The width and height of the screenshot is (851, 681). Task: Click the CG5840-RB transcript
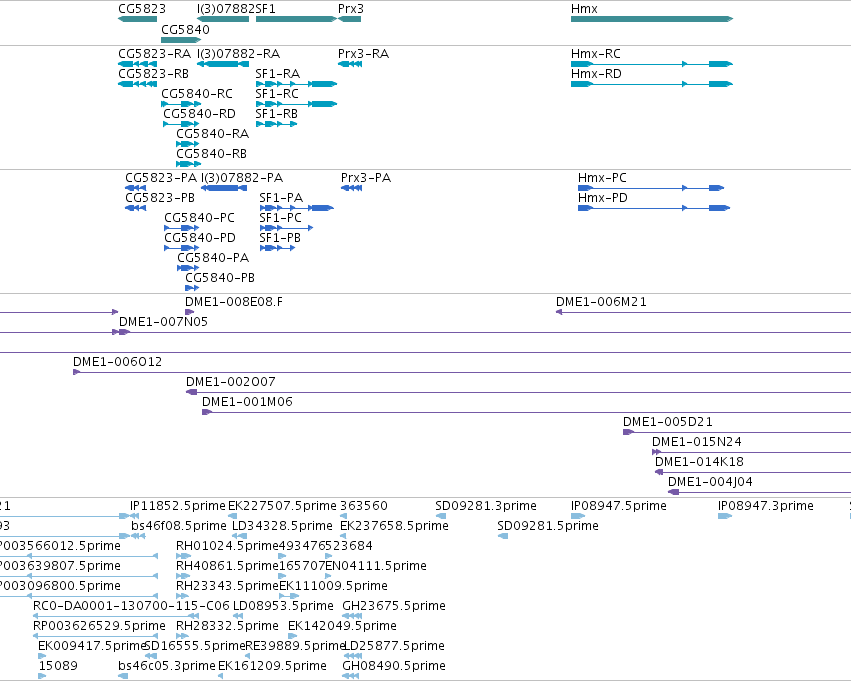click(189, 164)
